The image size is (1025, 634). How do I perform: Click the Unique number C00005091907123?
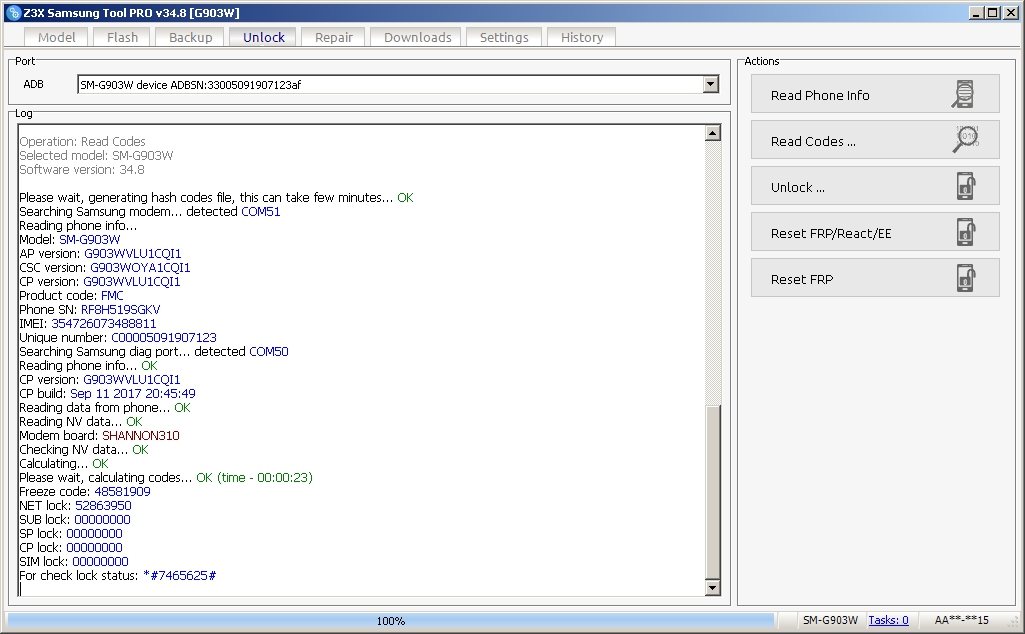[163, 338]
